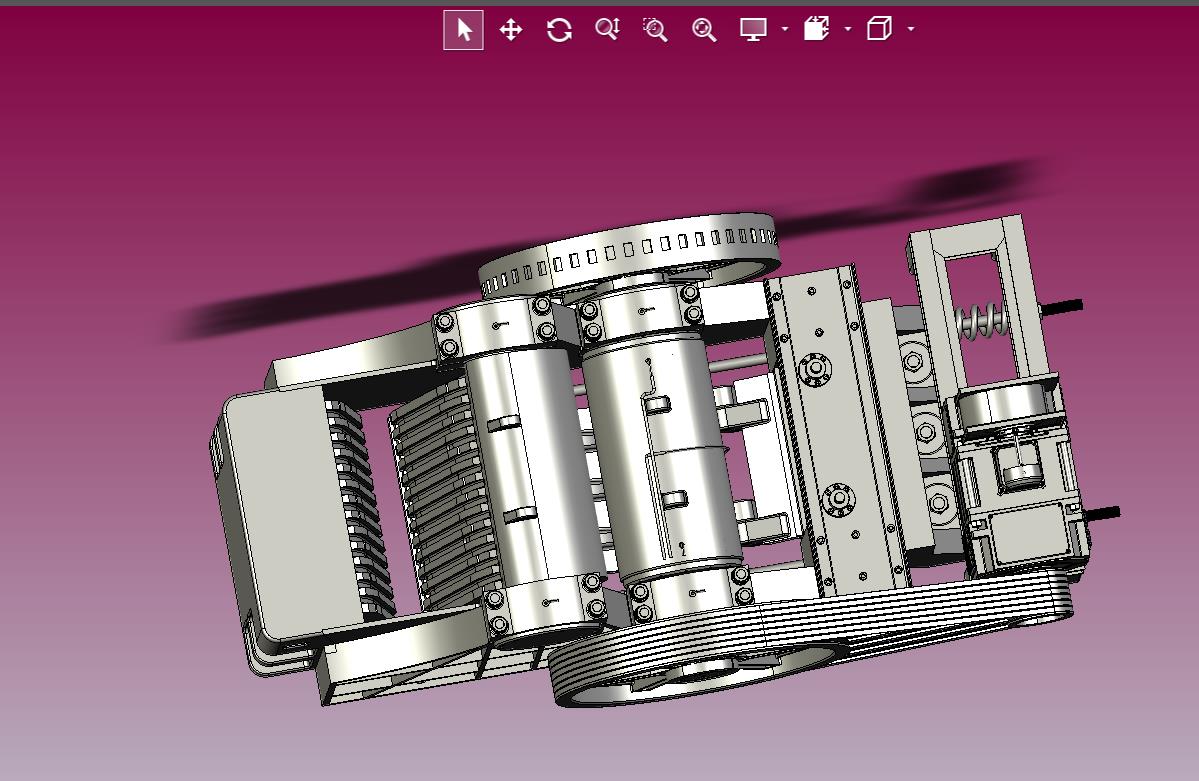Screen dimensions: 1199x781
Task: Click the section view icon
Action: pyautogui.click(x=817, y=29)
